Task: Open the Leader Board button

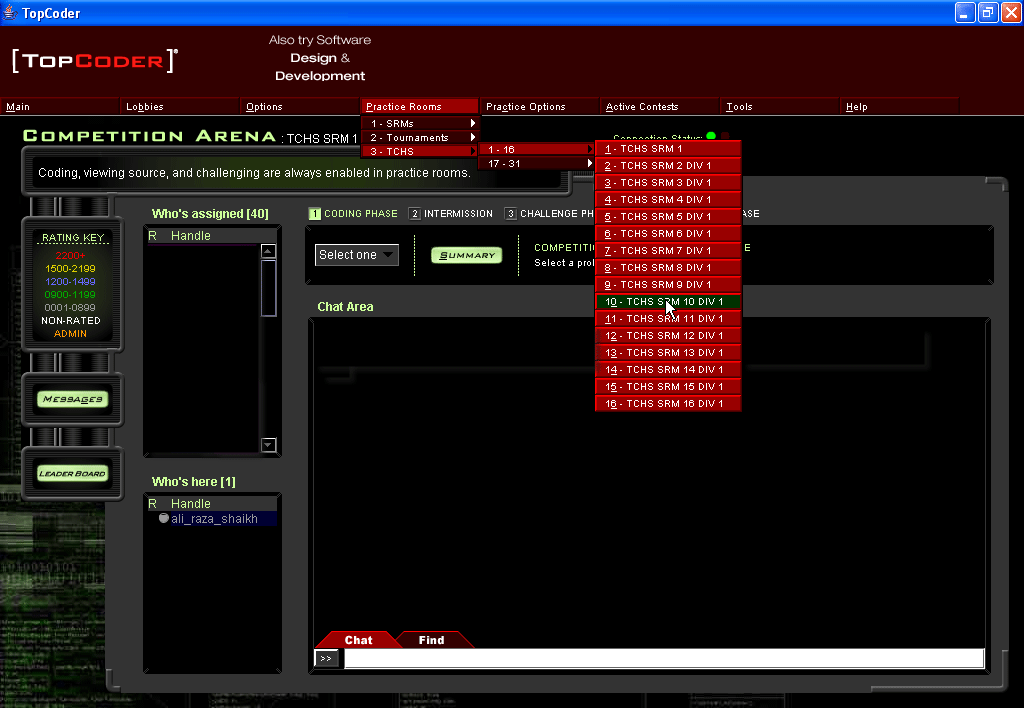Action: pos(73,474)
